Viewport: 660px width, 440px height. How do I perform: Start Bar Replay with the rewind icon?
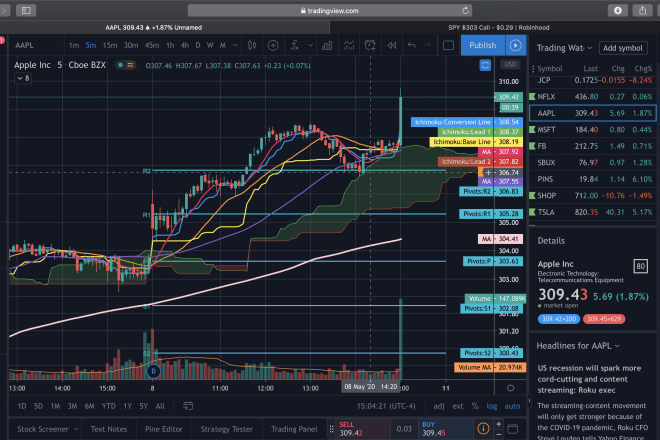(391, 45)
